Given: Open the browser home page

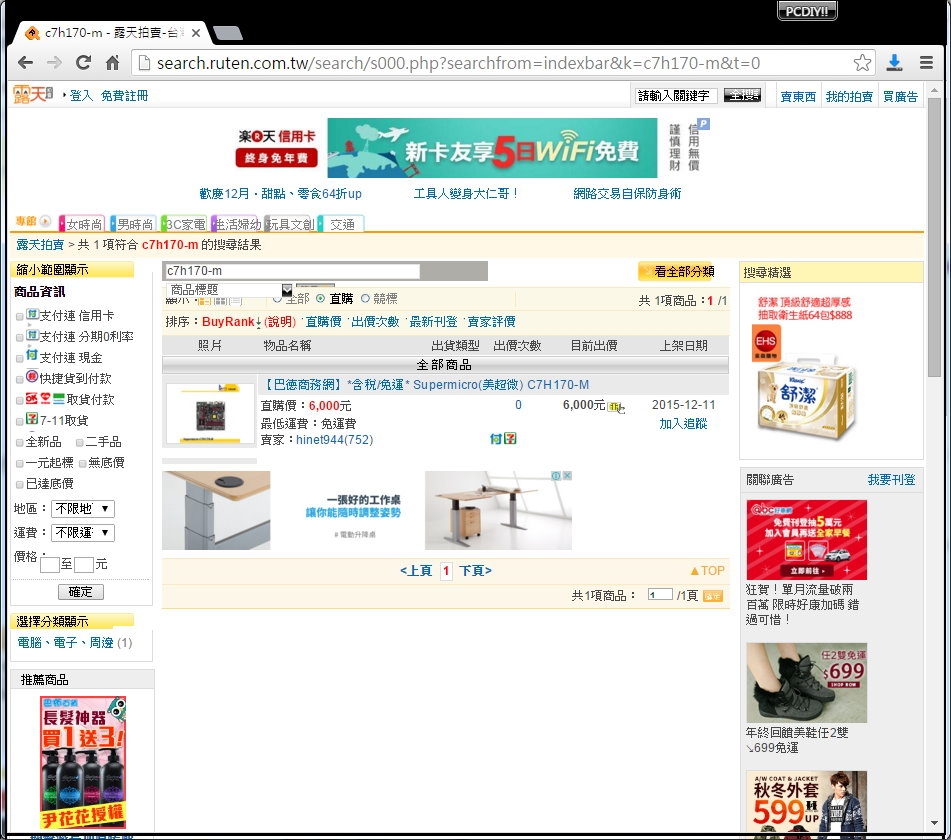Looking at the screenshot, I should (x=112, y=62).
